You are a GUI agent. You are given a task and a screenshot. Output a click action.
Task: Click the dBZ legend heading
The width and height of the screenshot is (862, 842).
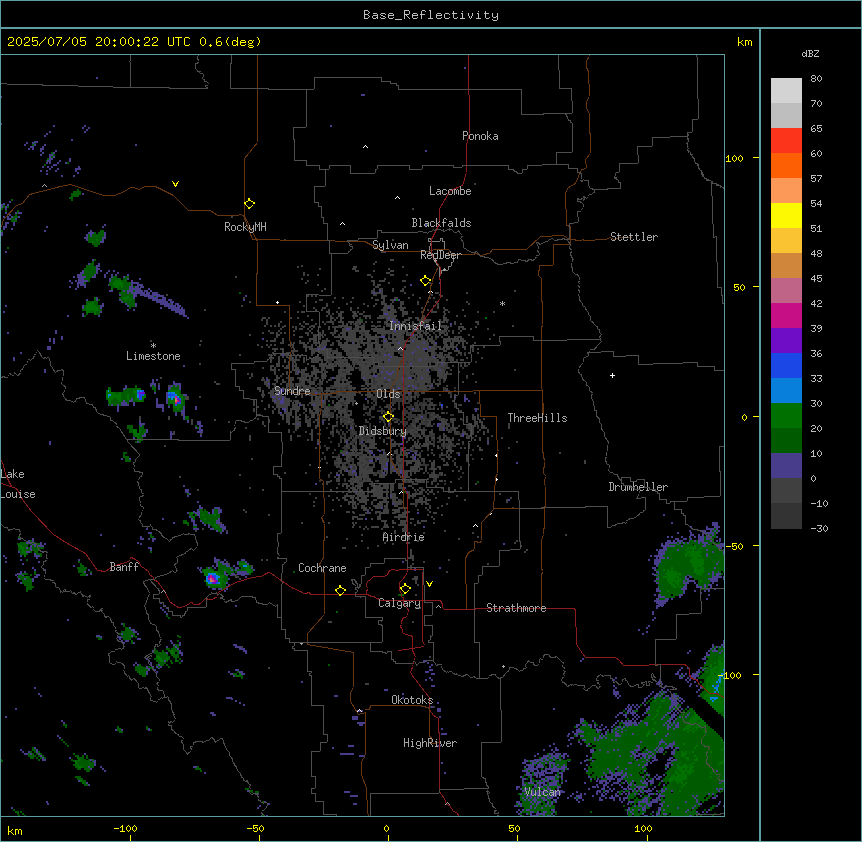[x=810, y=54]
